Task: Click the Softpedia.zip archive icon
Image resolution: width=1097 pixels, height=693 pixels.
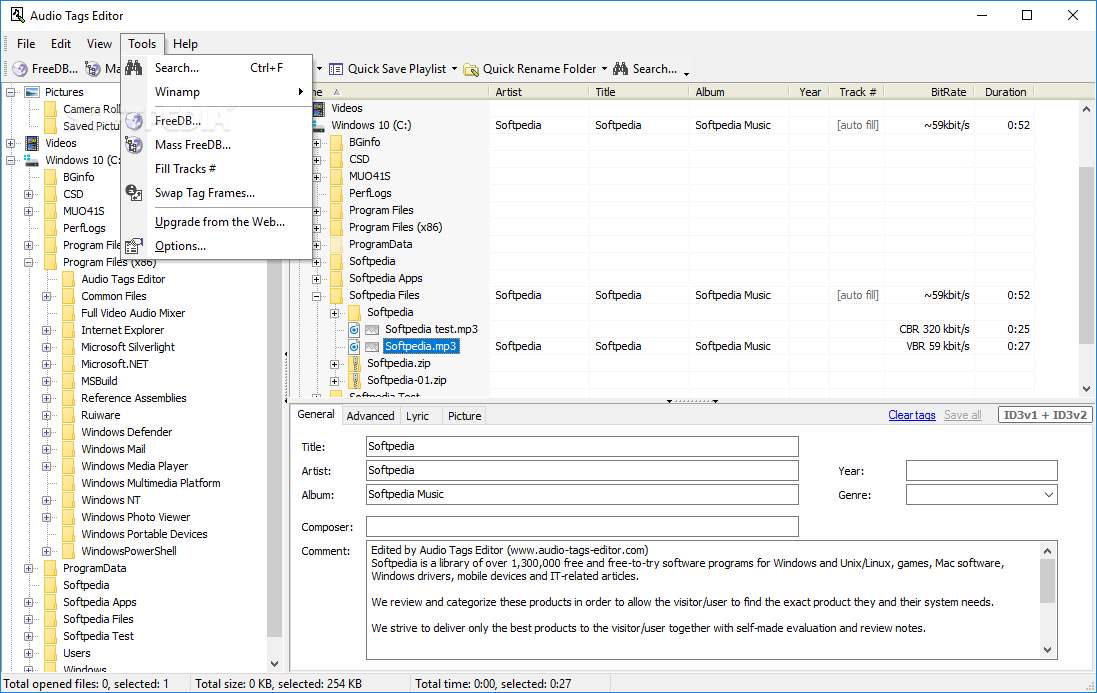Action: (354, 364)
